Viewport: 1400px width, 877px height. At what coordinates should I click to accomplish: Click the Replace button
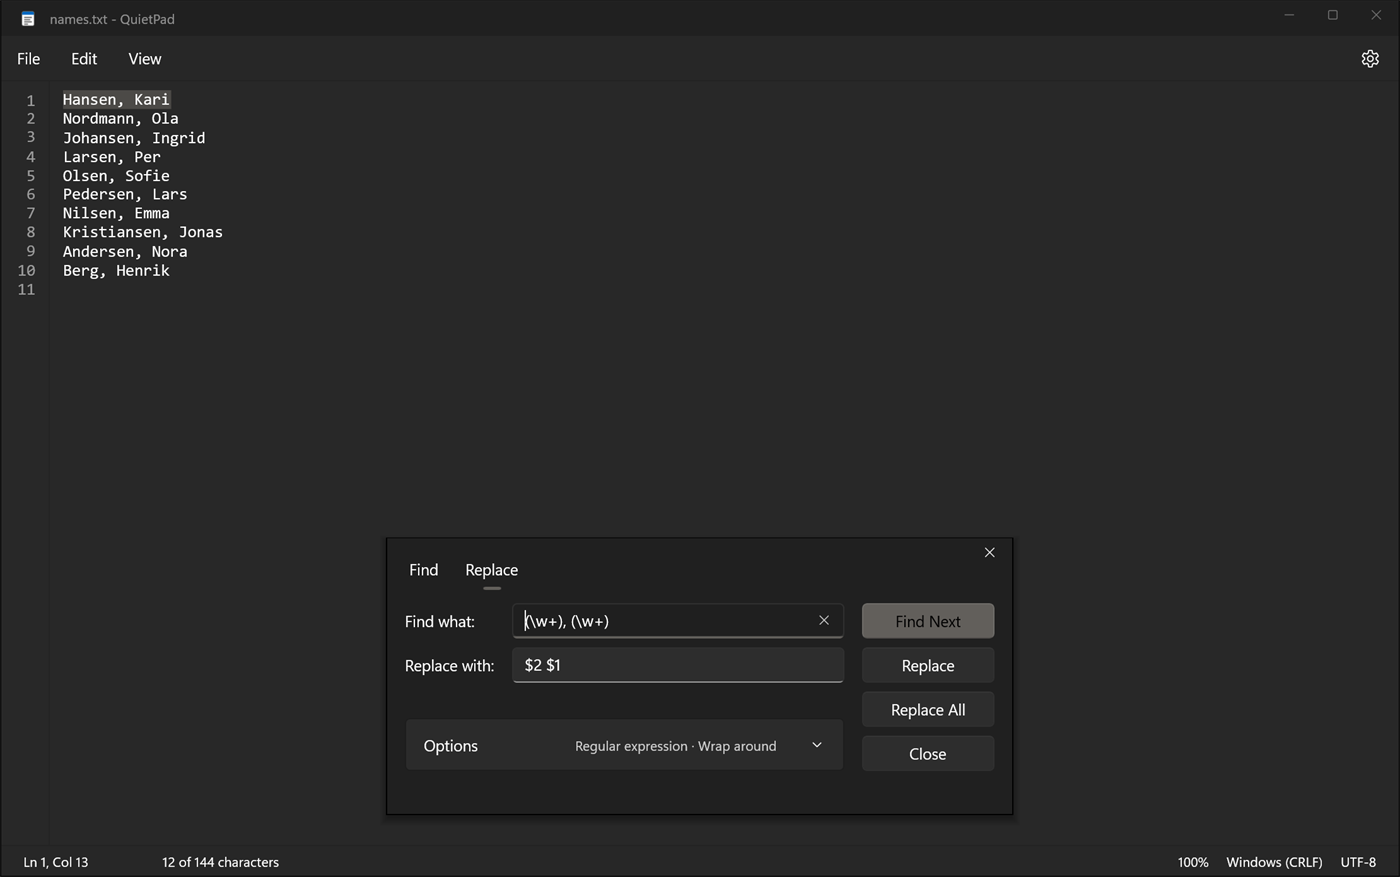pyautogui.click(x=928, y=666)
